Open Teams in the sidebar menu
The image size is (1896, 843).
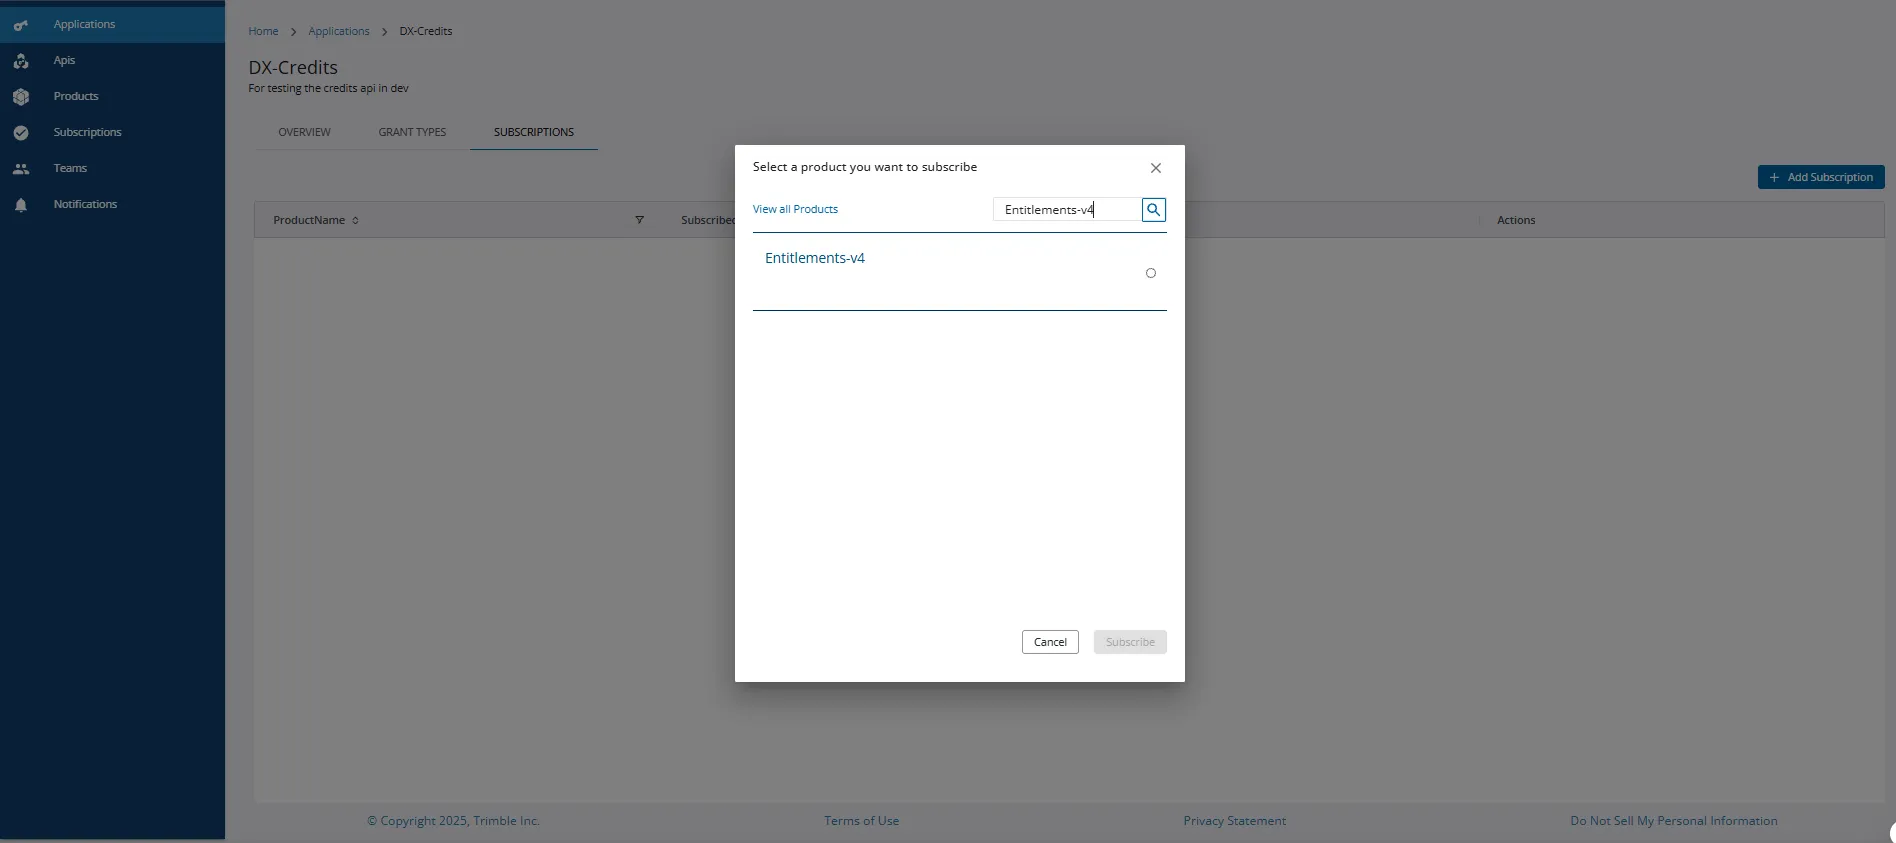(112, 168)
